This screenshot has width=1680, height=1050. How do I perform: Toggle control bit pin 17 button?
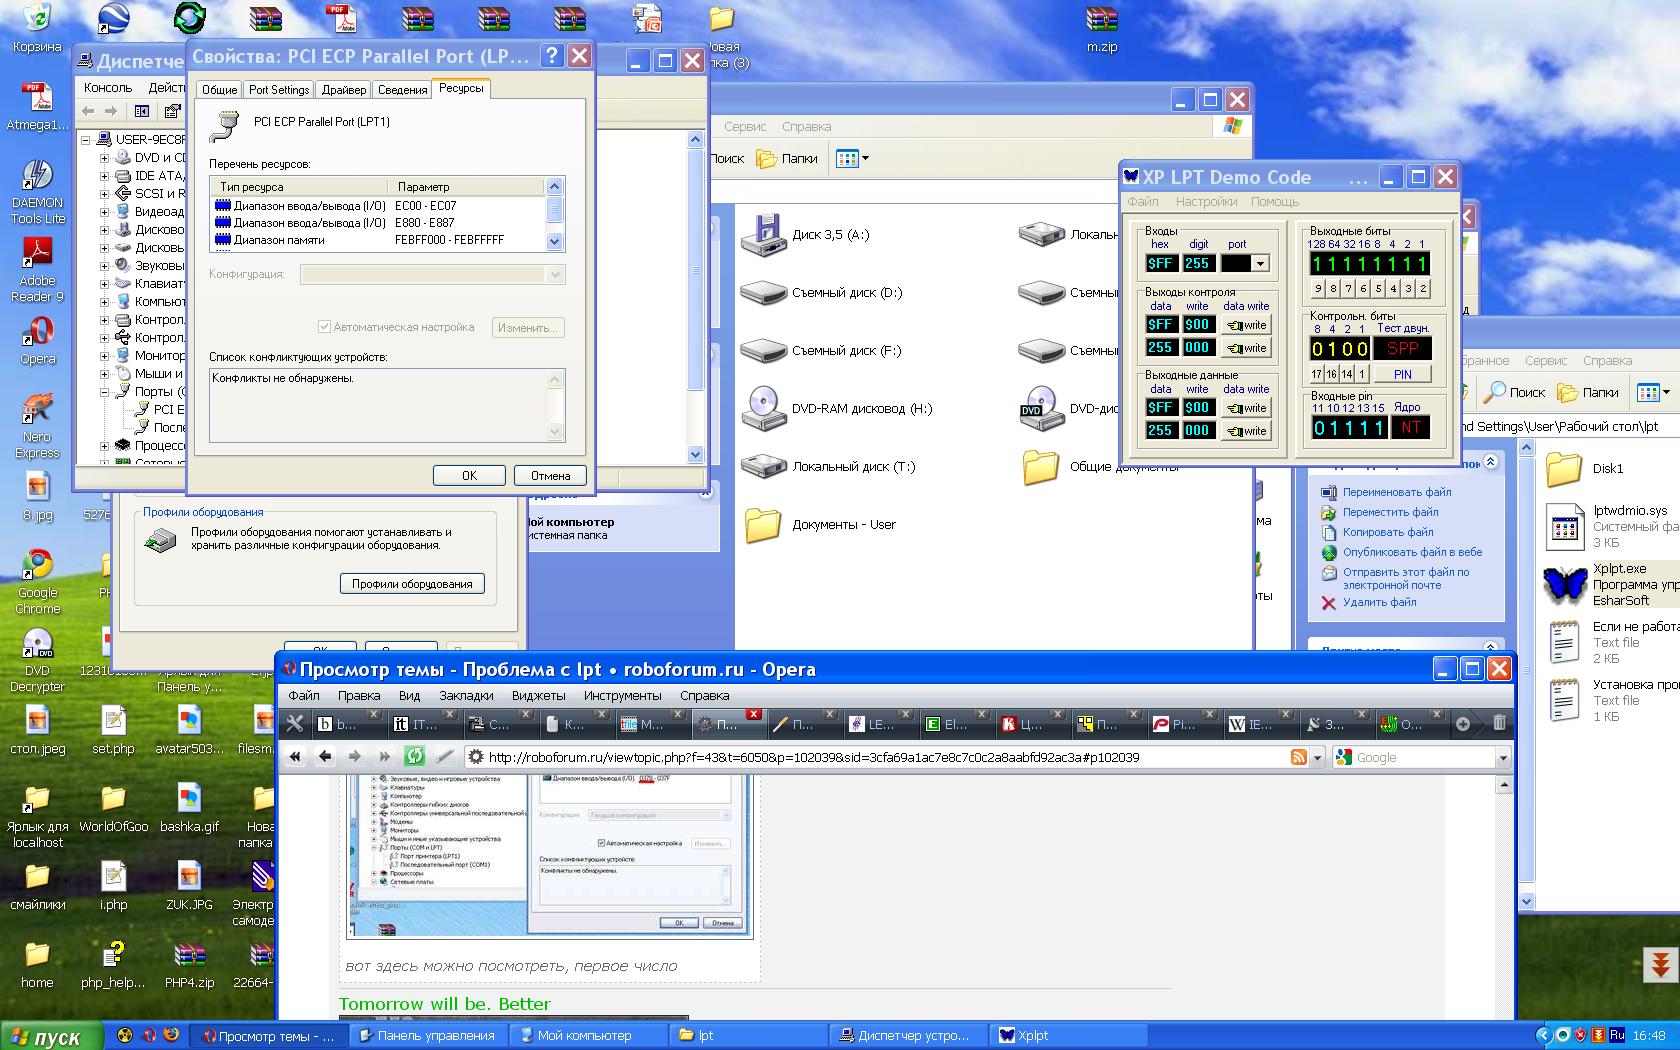(1317, 374)
